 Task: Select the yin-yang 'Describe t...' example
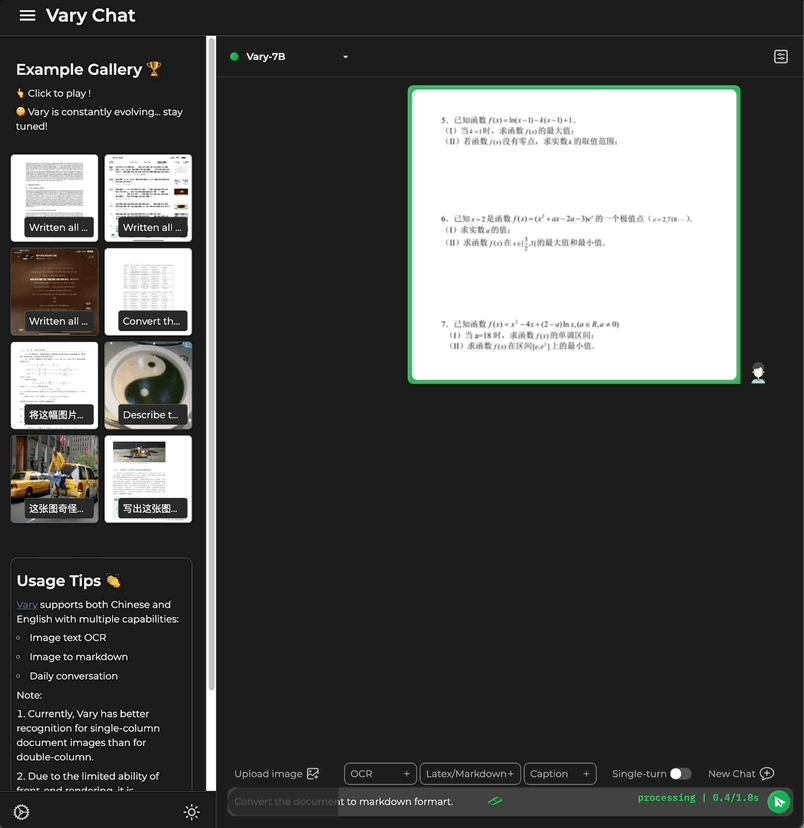(x=148, y=385)
